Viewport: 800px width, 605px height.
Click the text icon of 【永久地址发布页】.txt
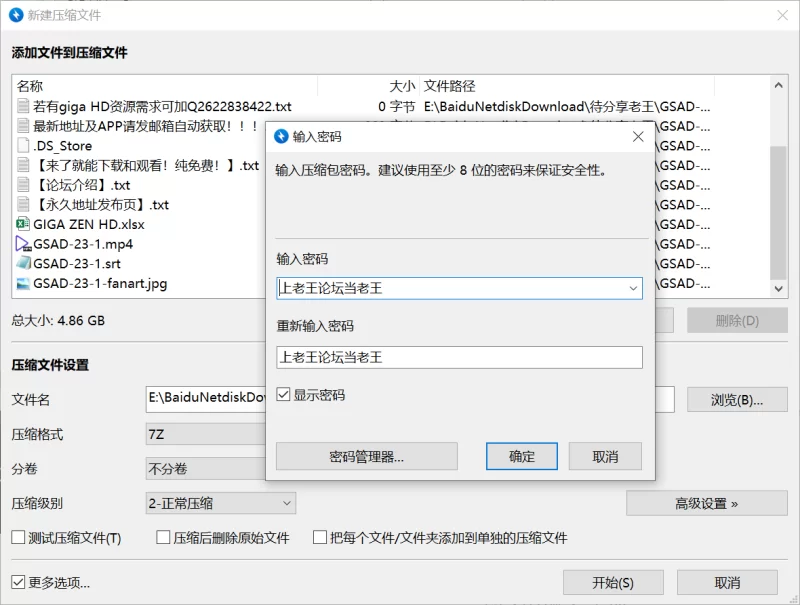pyautogui.click(x=24, y=205)
